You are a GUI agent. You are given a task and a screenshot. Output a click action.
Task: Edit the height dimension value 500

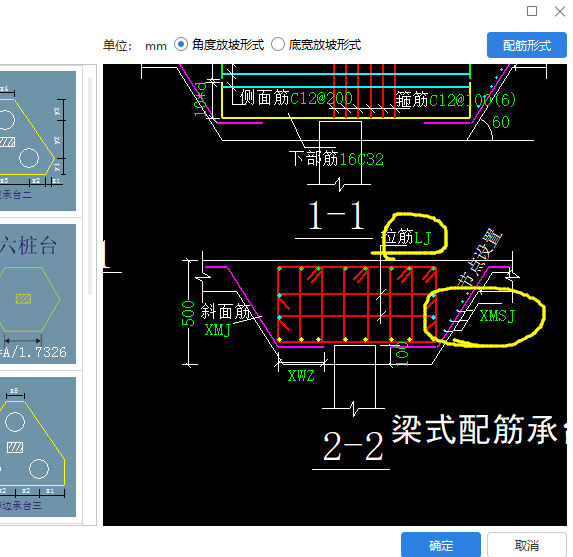pos(189,313)
